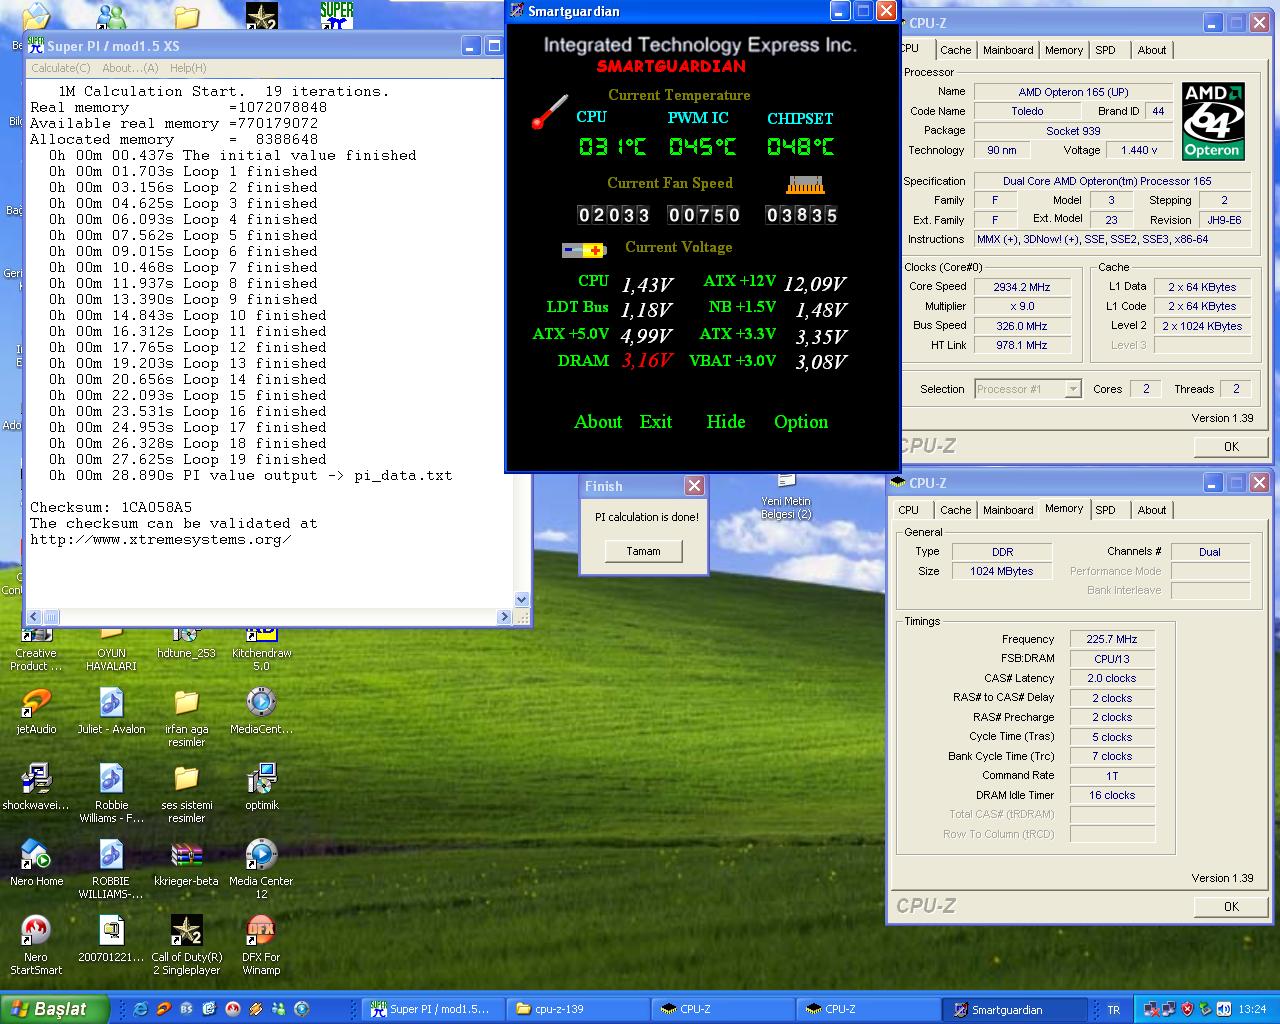
Task: Open the About...(A) menu in Super PI
Action: 130,68
